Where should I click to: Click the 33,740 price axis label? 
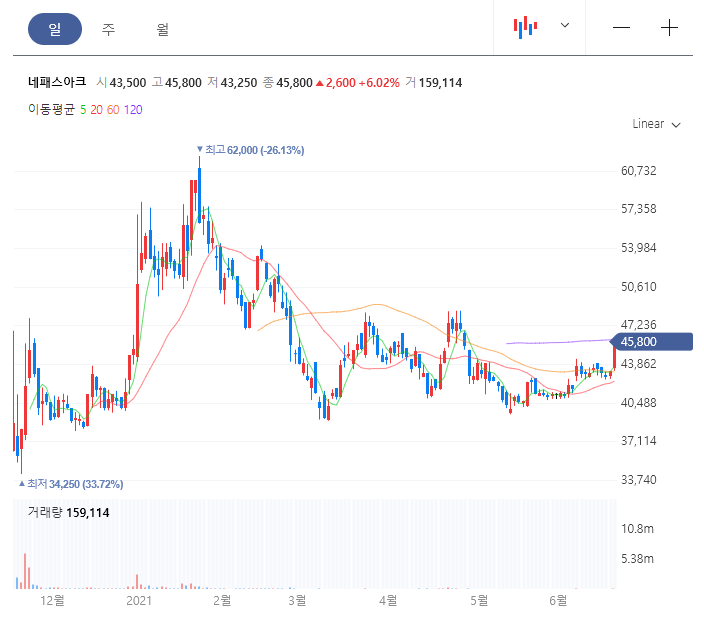pos(638,480)
